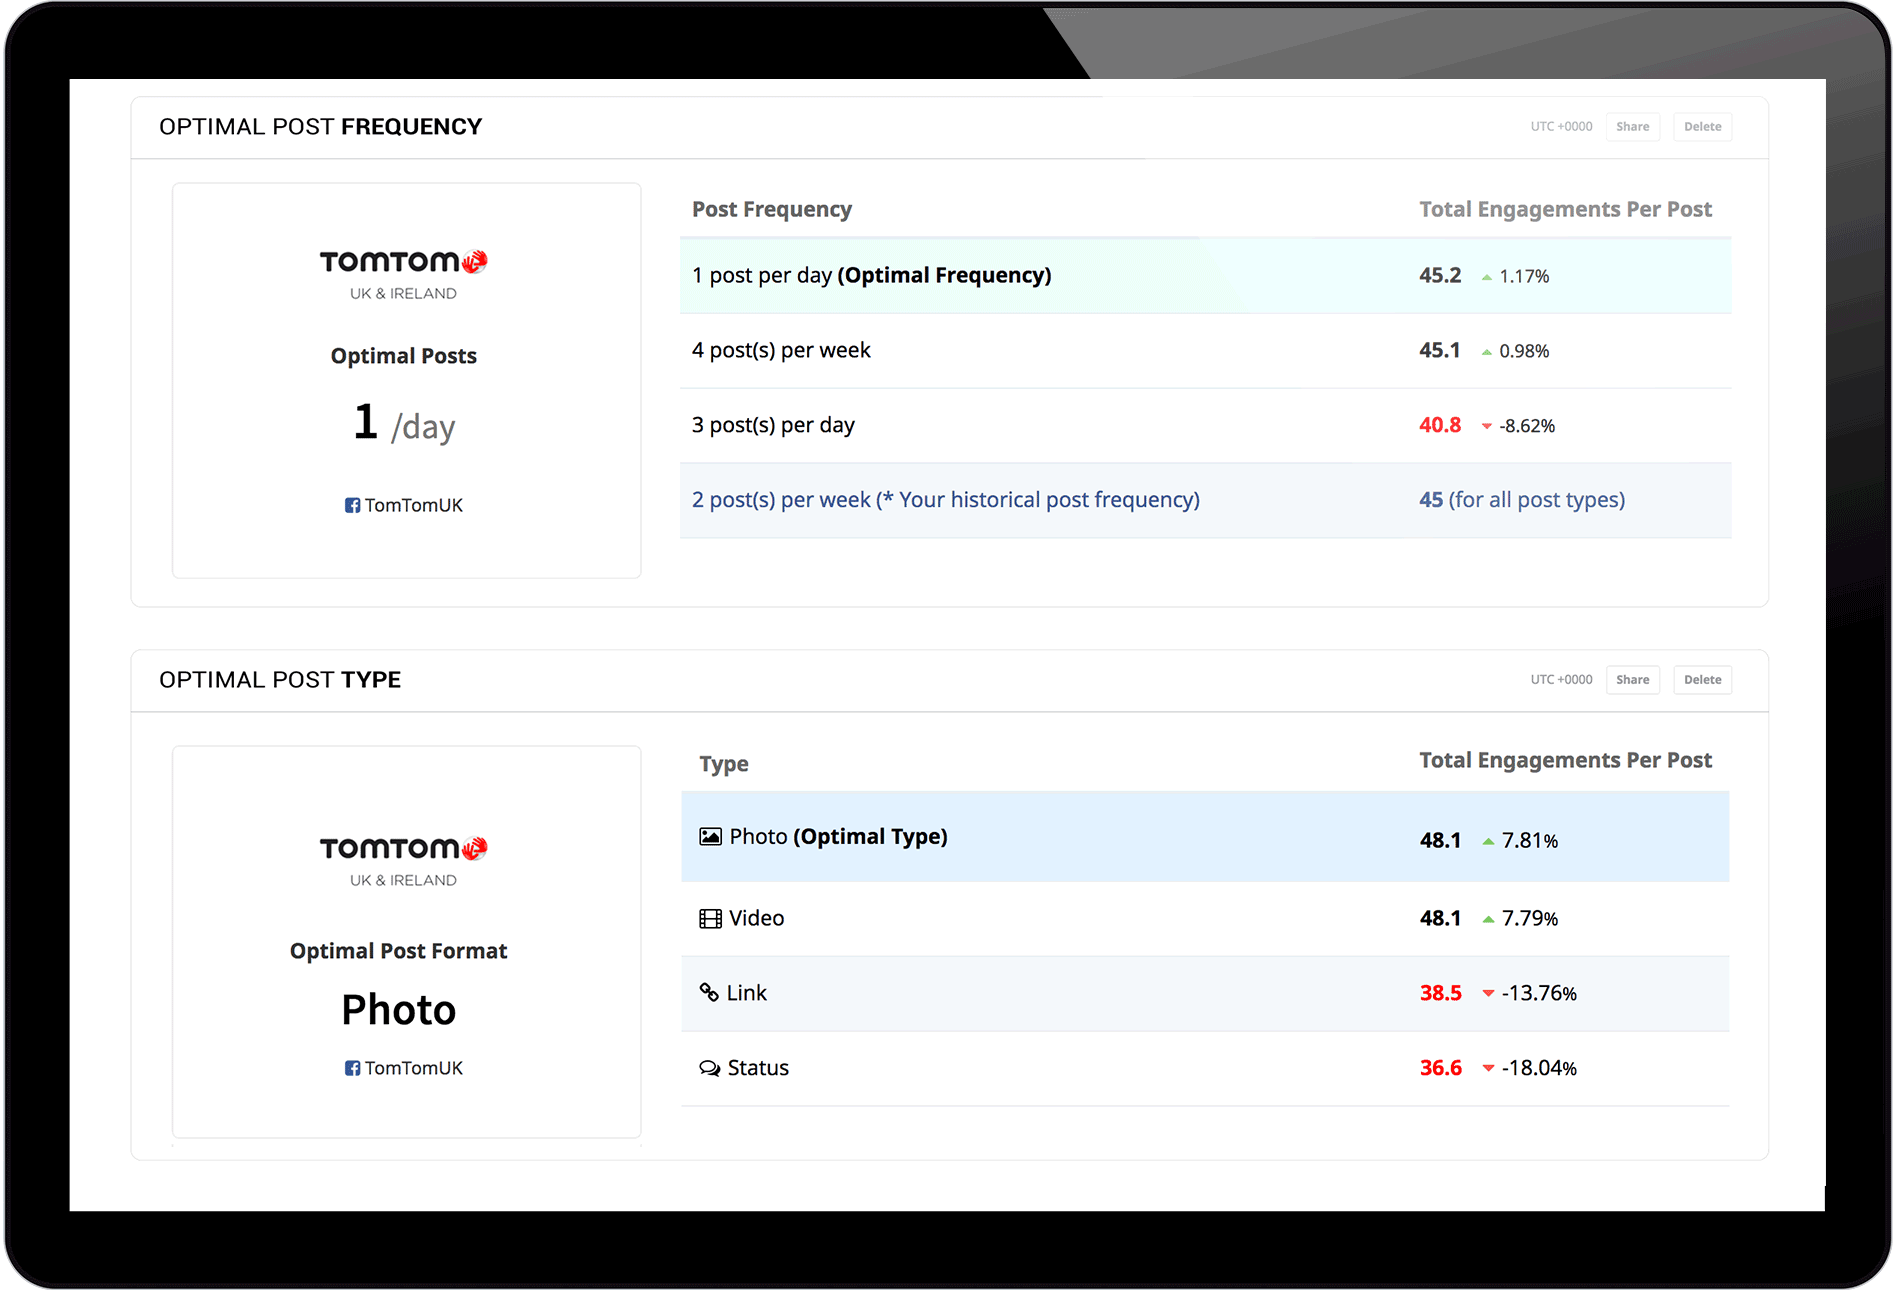
Task: Delete the Optimal Post Type widget
Action: [x=1702, y=680]
